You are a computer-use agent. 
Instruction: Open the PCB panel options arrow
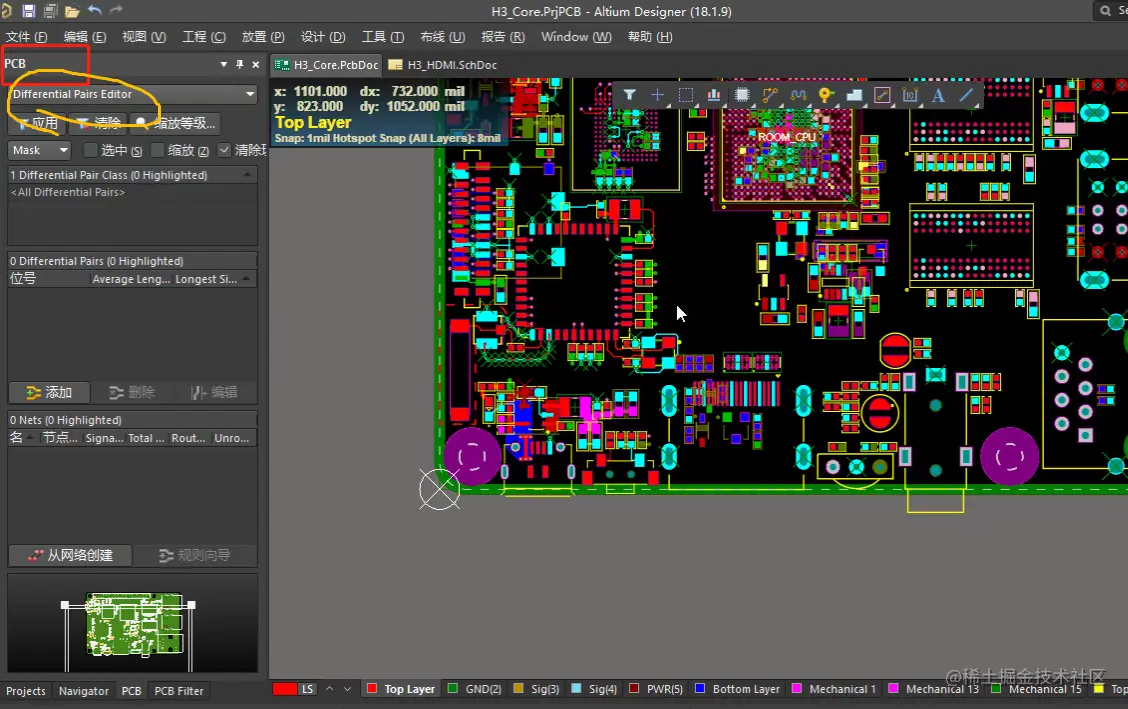(224, 64)
